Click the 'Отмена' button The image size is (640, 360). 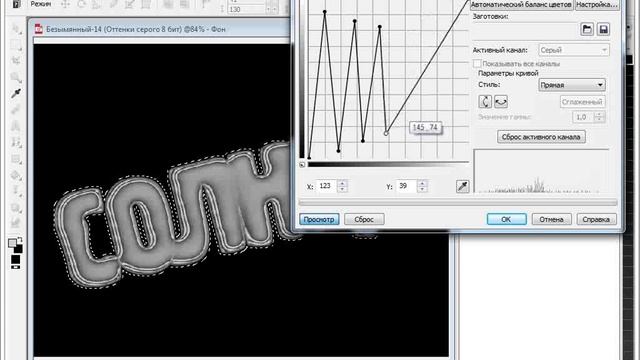[551, 219]
